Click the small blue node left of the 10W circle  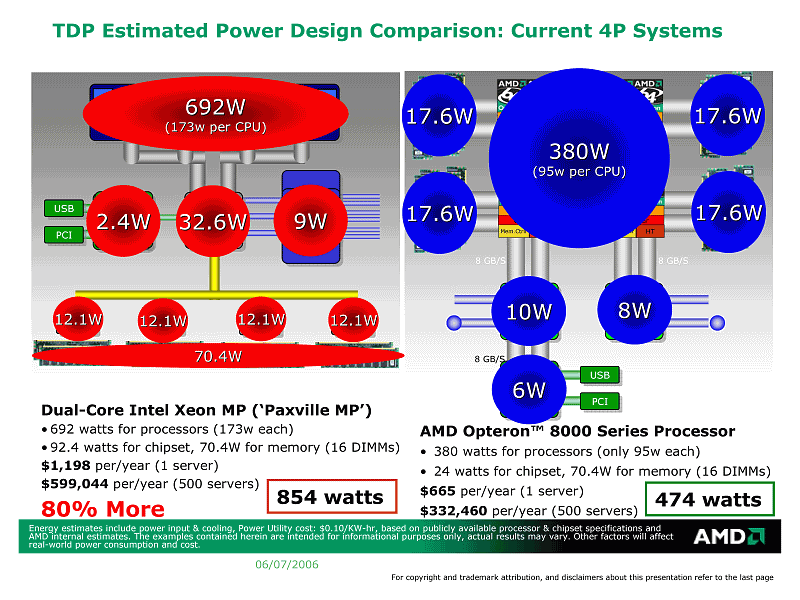pyautogui.click(x=454, y=322)
